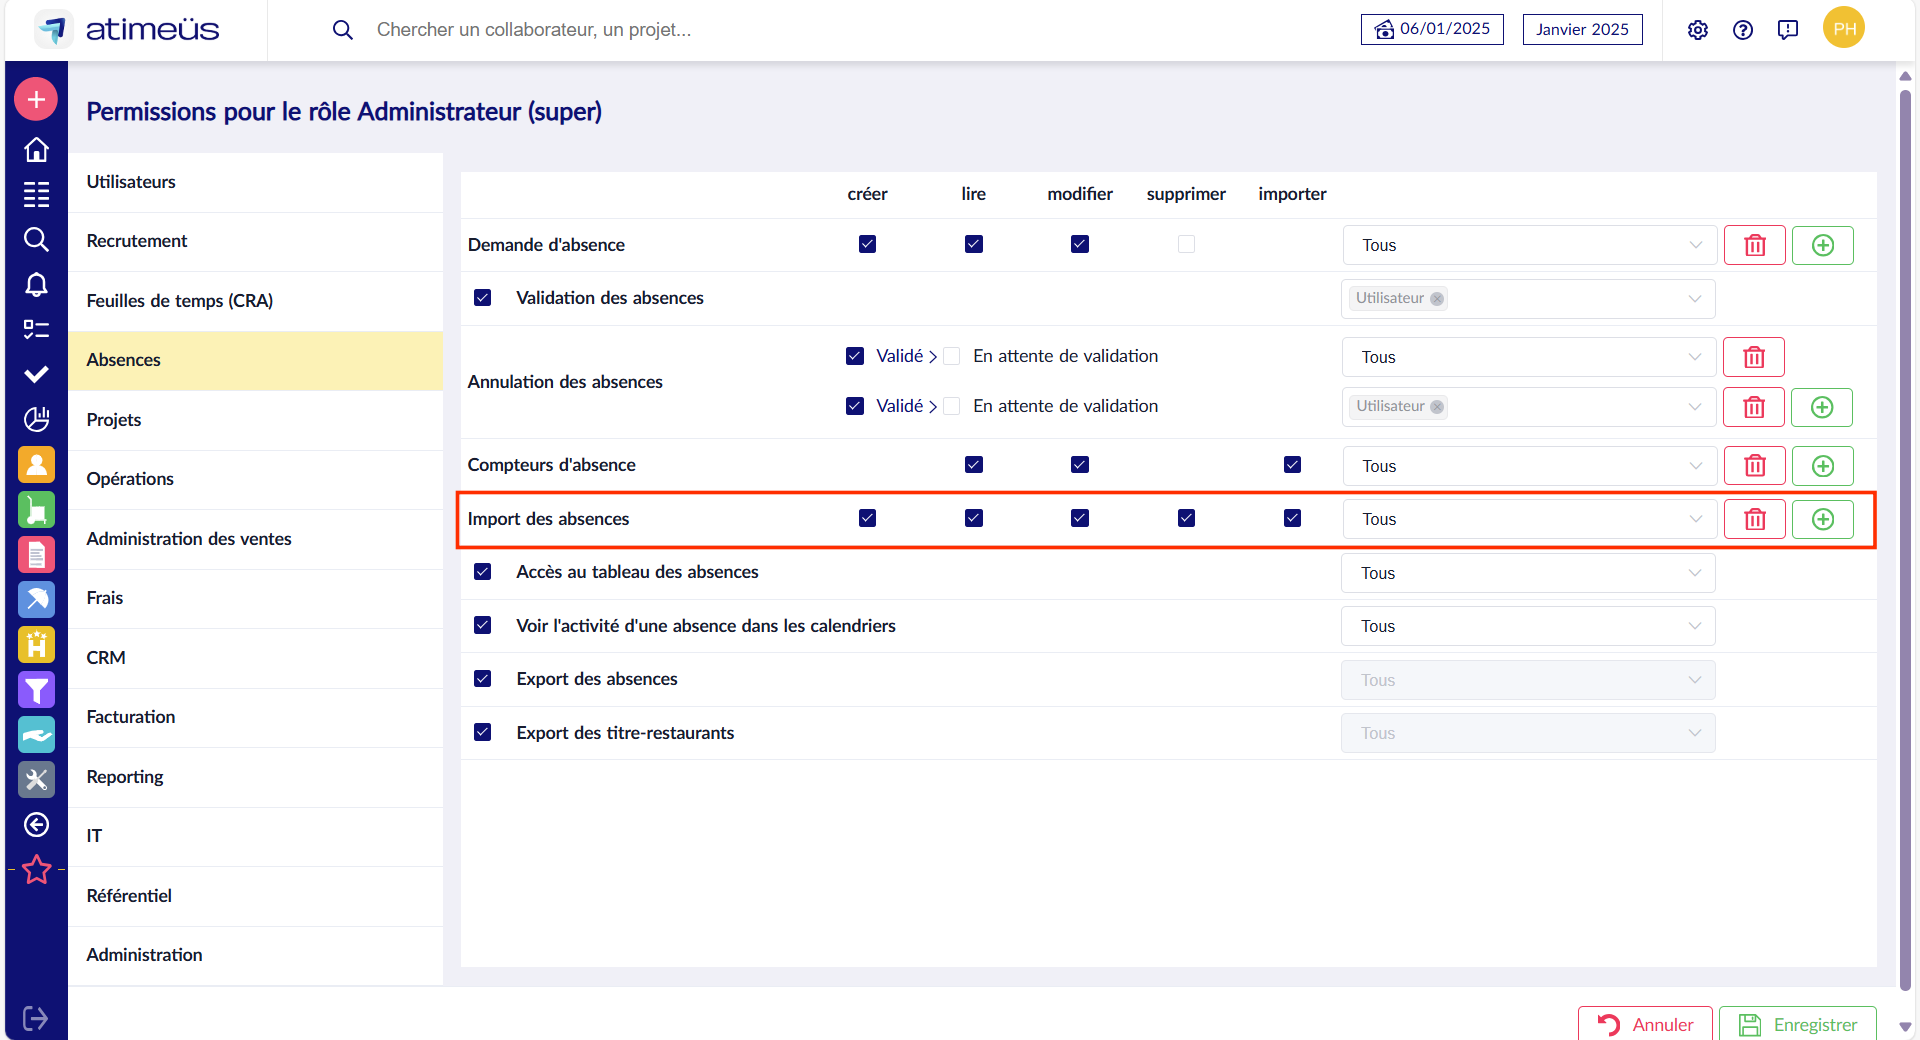The width and height of the screenshot is (1920, 1040).
Task: Open the Import des absences Tous dropdown
Action: 1529,519
